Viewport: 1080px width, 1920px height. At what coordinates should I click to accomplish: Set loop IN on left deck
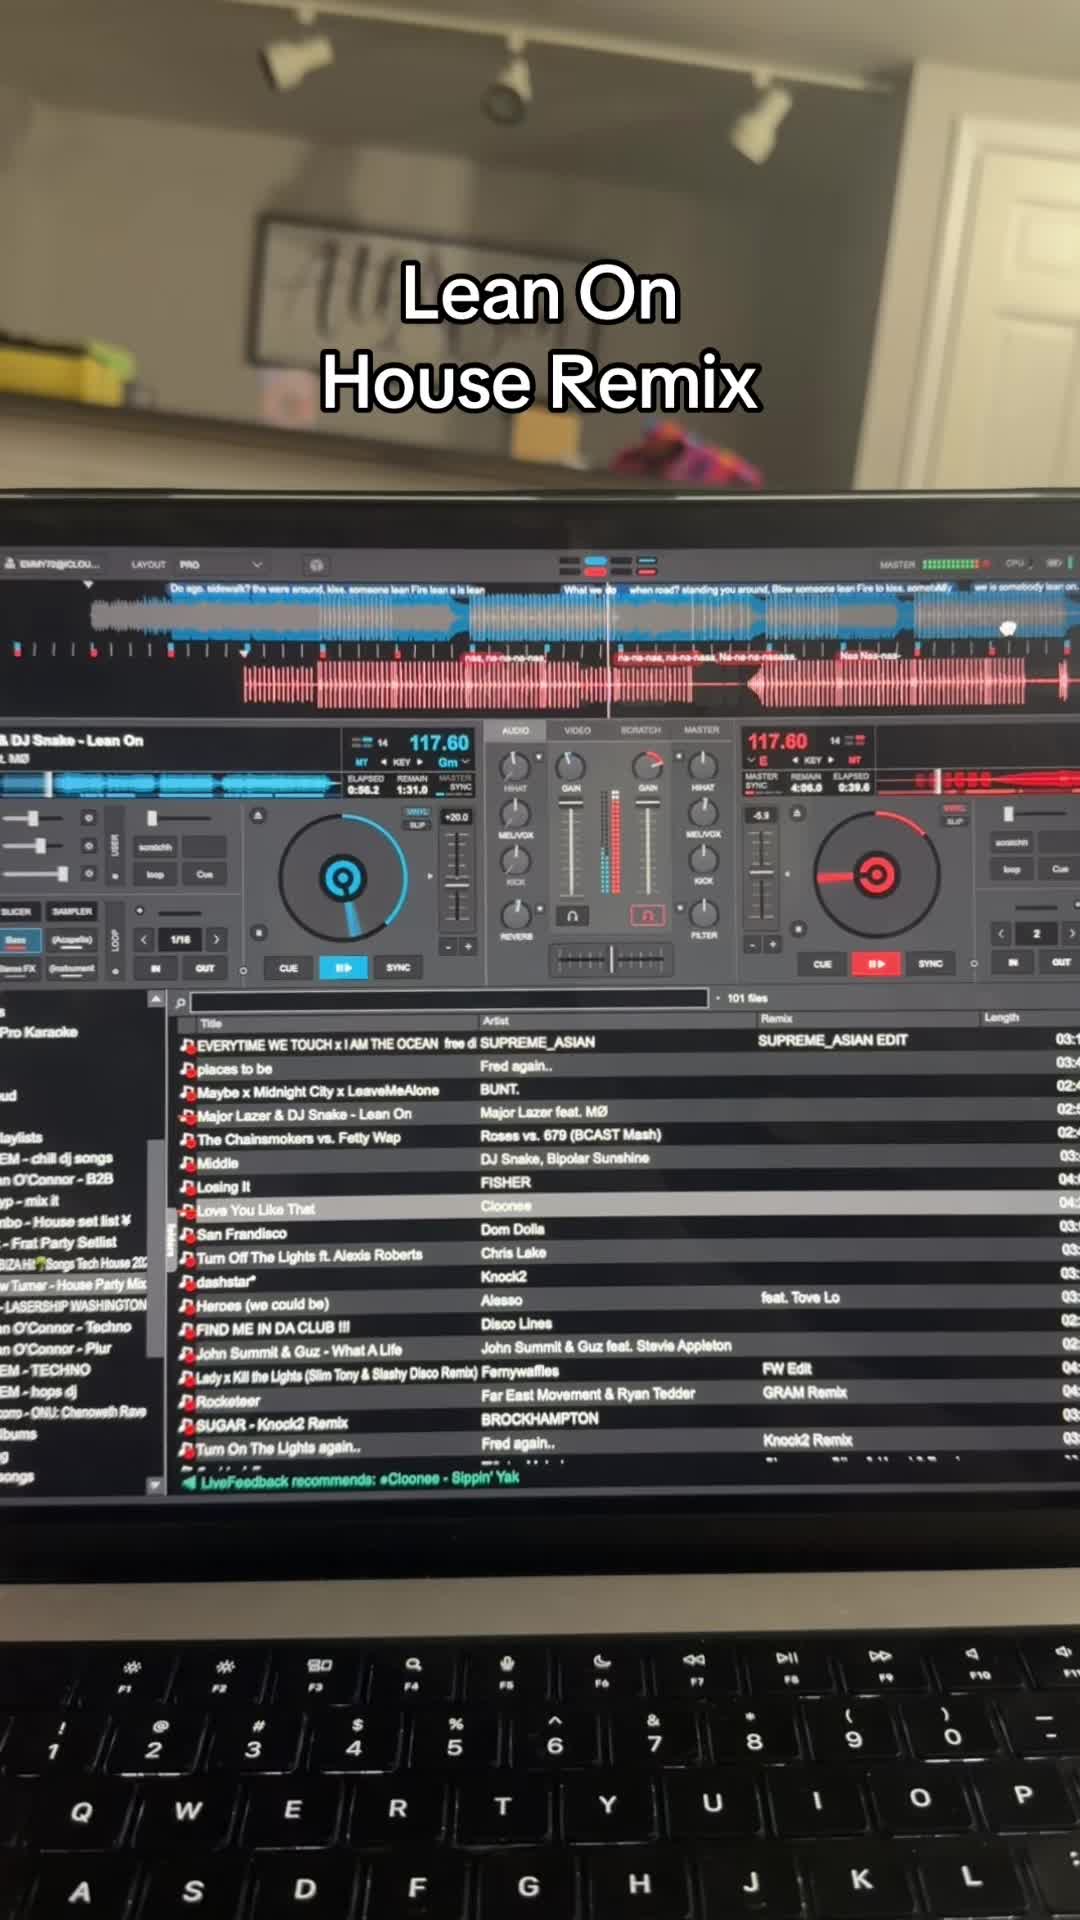[155, 969]
